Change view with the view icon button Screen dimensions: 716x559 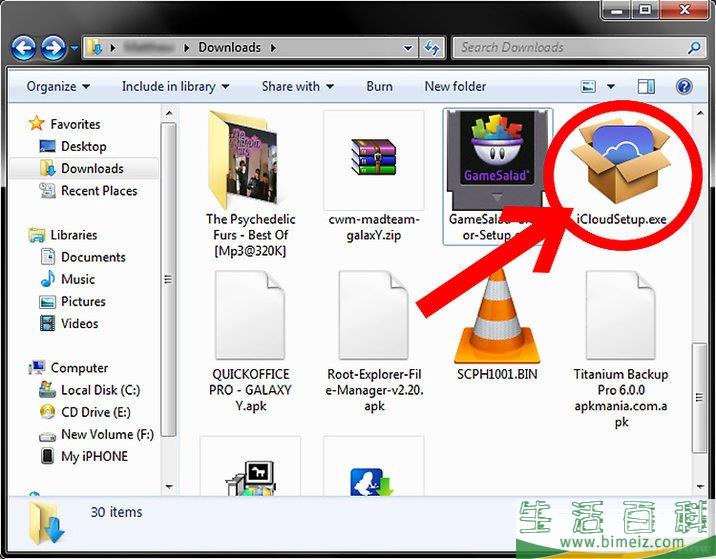click(x=588, y=86)
